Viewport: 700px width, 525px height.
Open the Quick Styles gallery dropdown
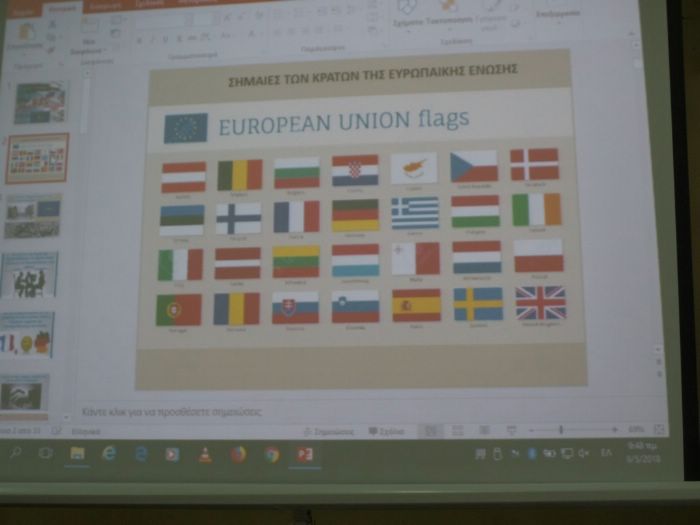point(490,15)
